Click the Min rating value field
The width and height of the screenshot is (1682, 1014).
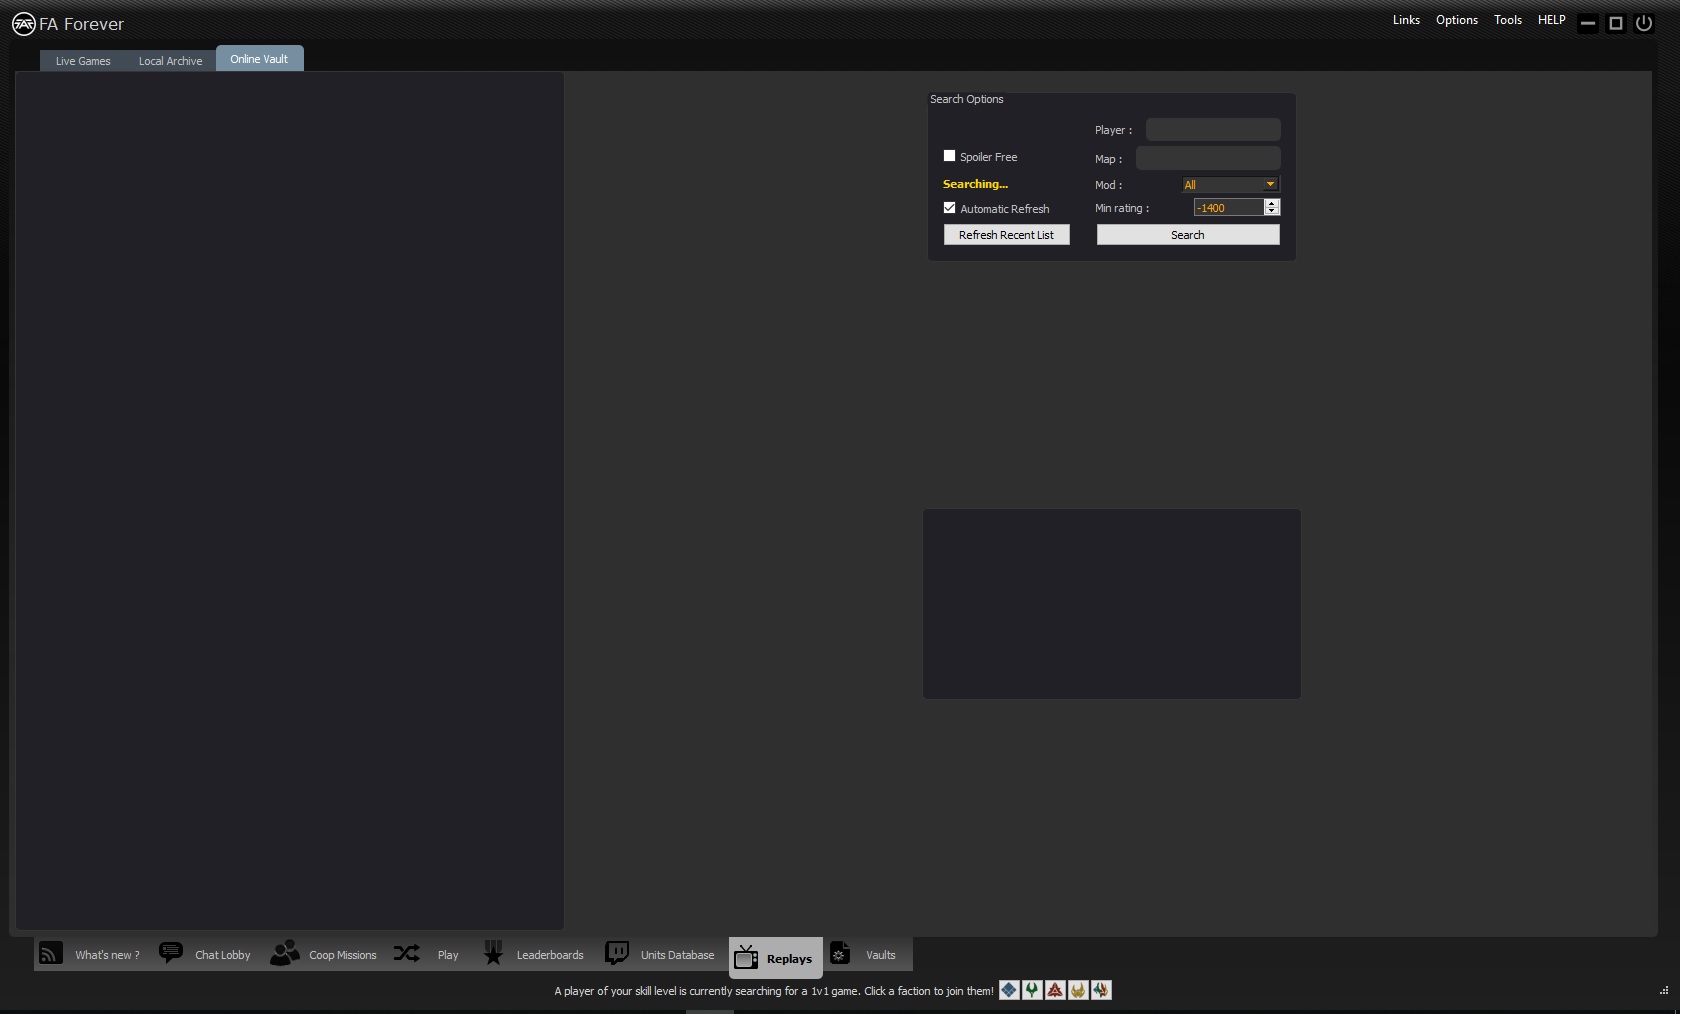pos(1225,207)
